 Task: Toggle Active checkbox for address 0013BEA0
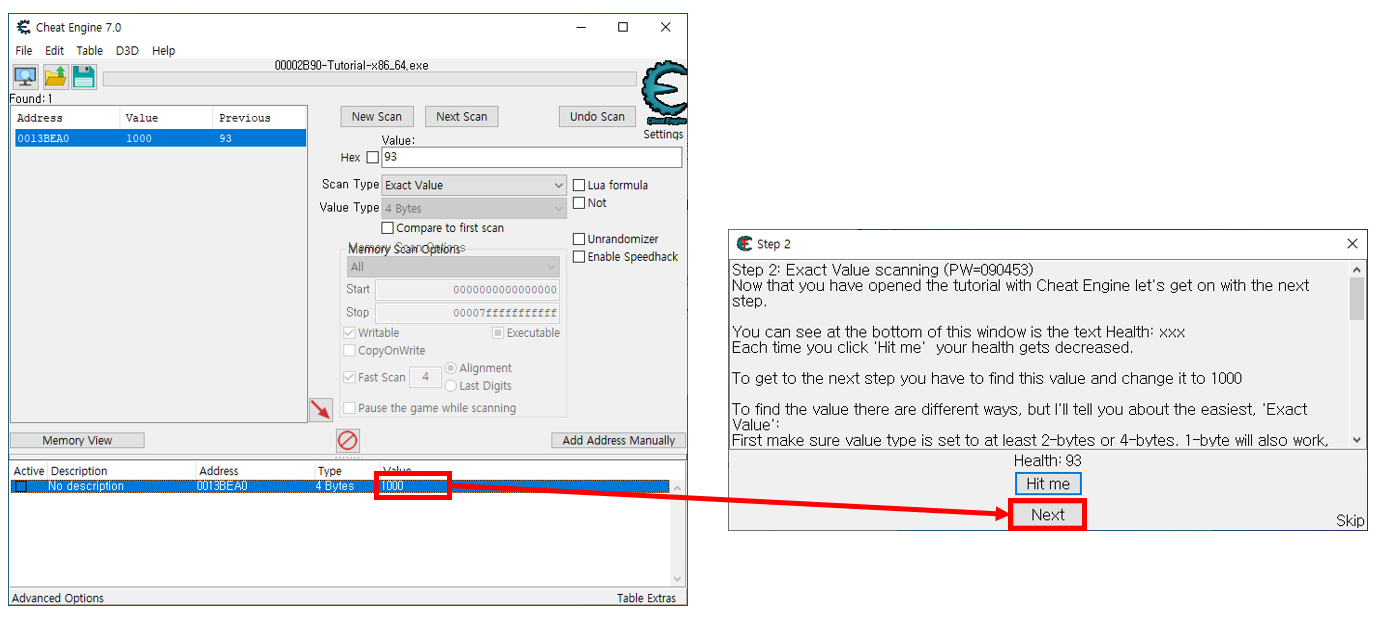pyautogui.click(x=20, y=486)
